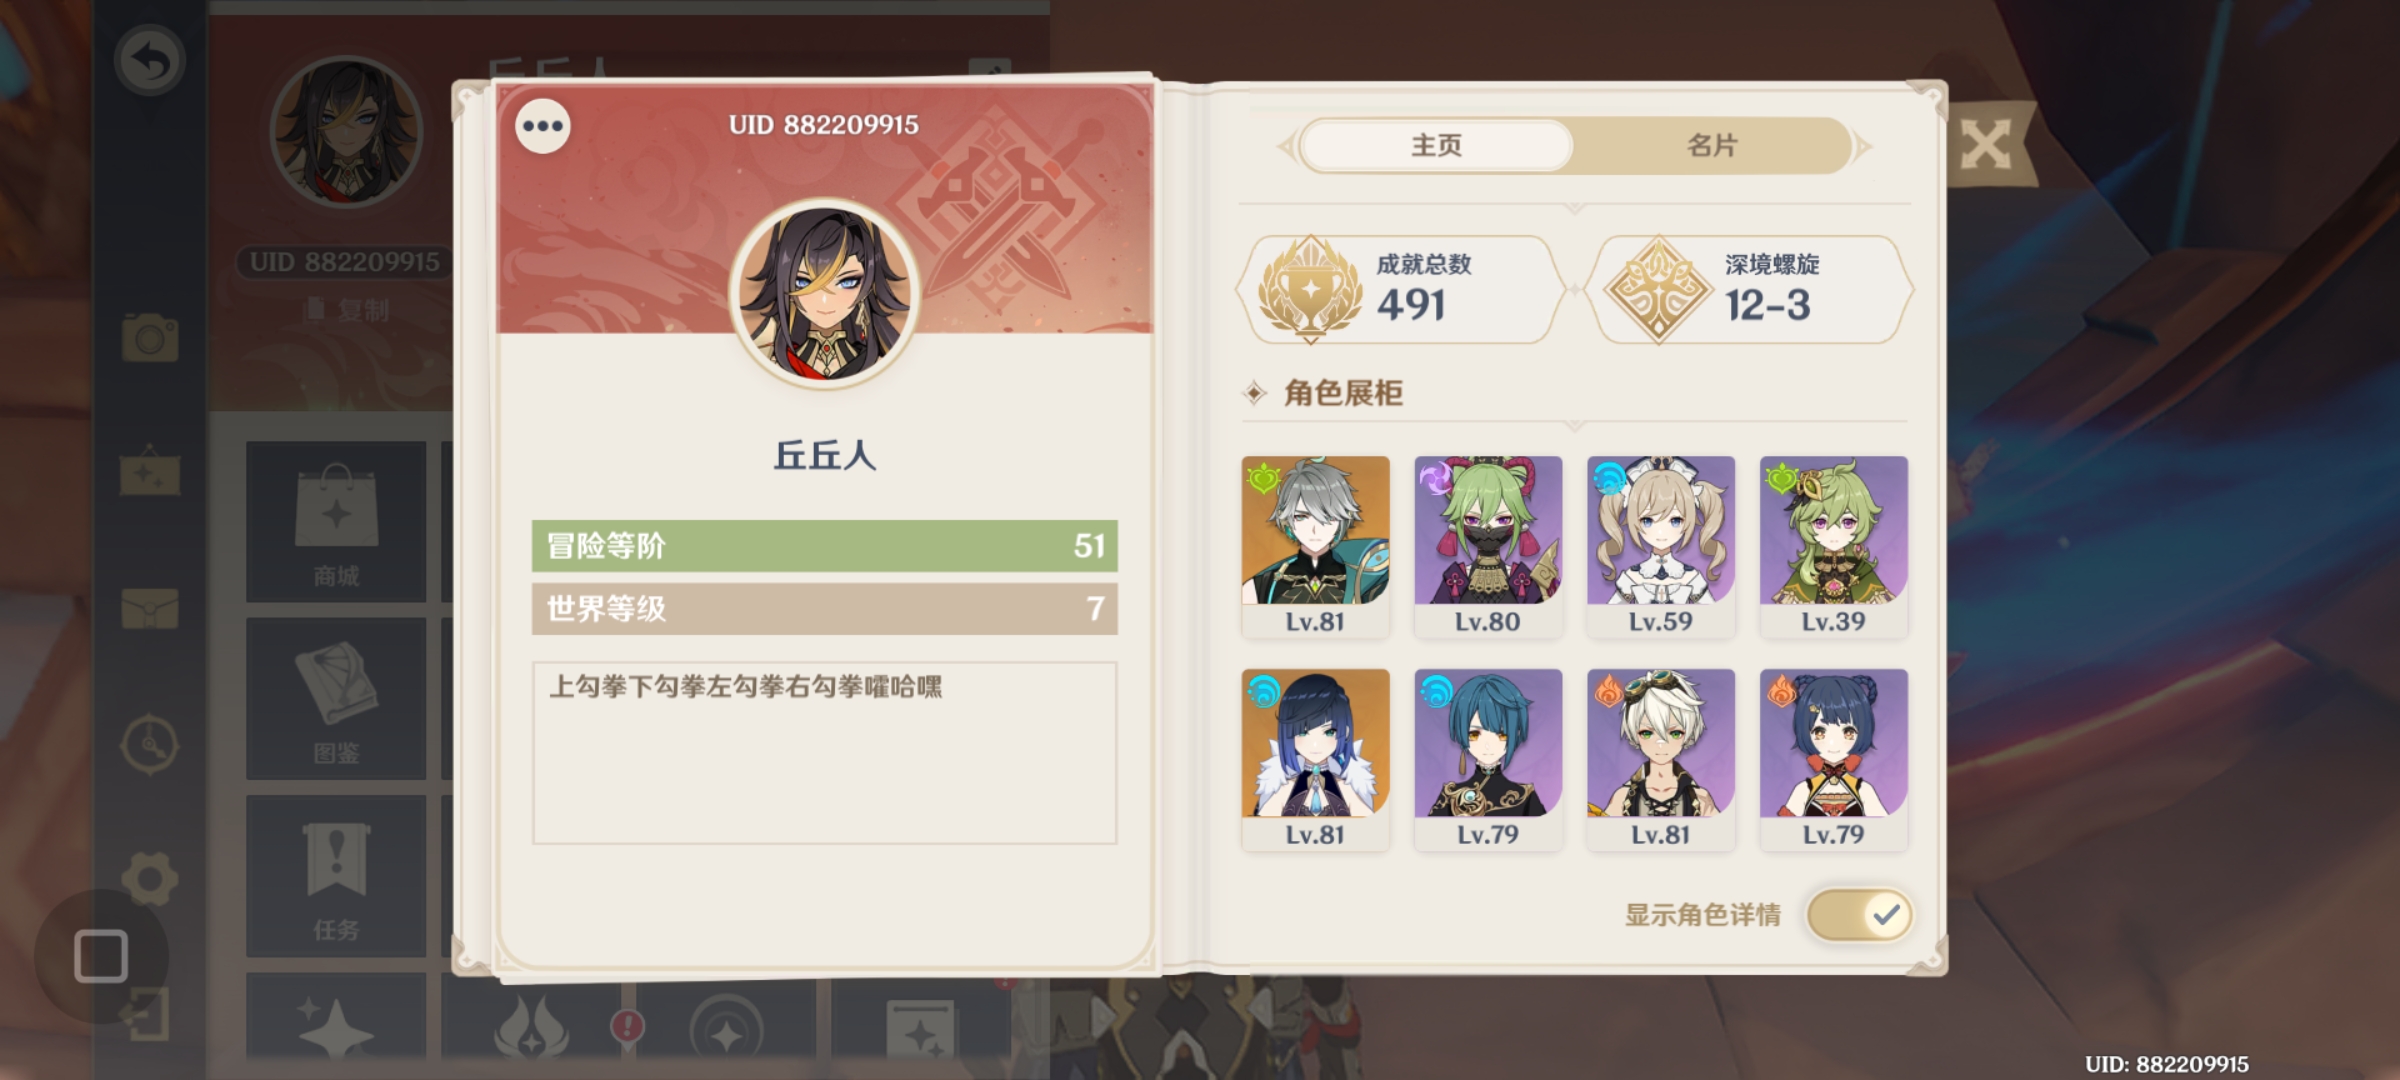The width and height of the screenshot is (2400, 1080).
Task: Toggle the 显示角色详情 switch
Action: click(1859, 915)
